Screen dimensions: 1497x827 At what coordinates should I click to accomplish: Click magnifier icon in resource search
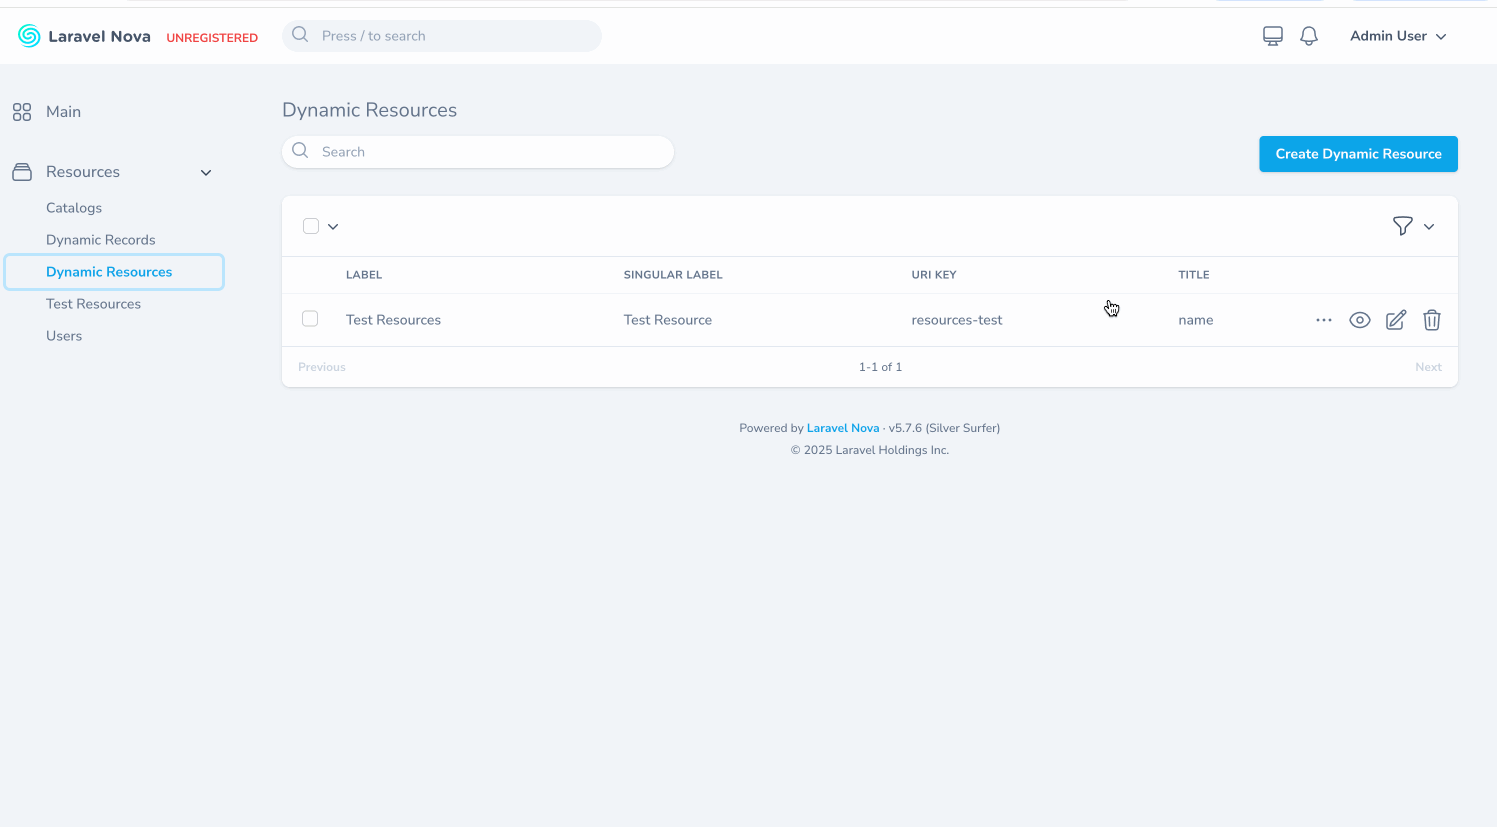point(300,151)
